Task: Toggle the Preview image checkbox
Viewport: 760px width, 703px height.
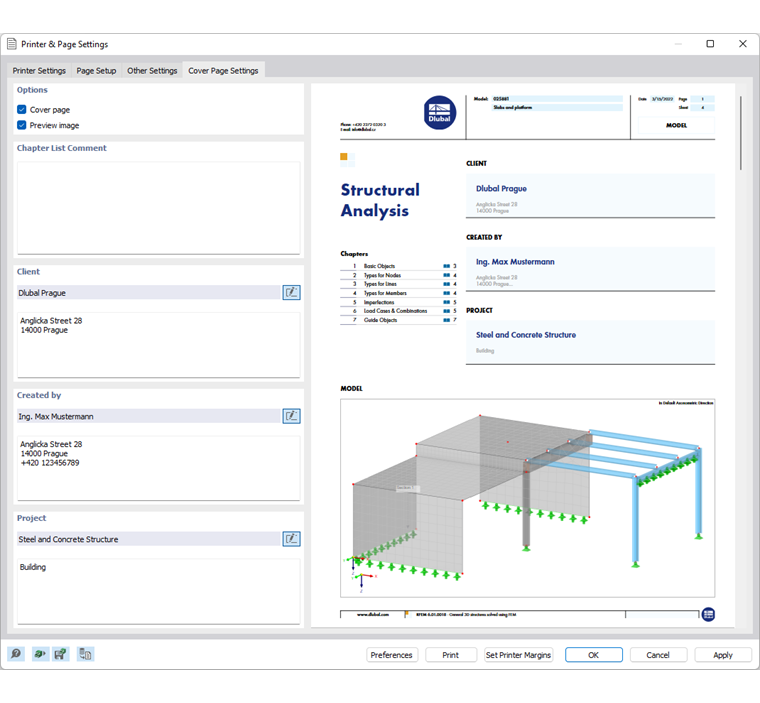Action: point(21,125)
